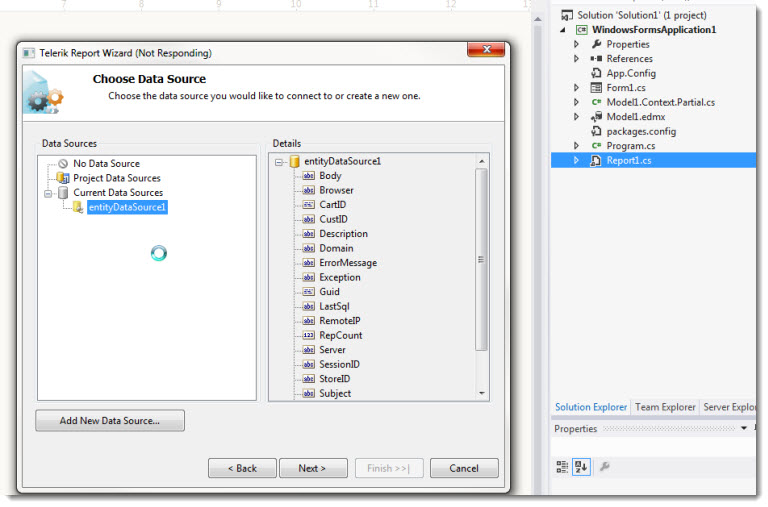Screen dimensions: 768x507
Task: Click the entityDataSource1 database icon in Details
Action: point(294,161)
